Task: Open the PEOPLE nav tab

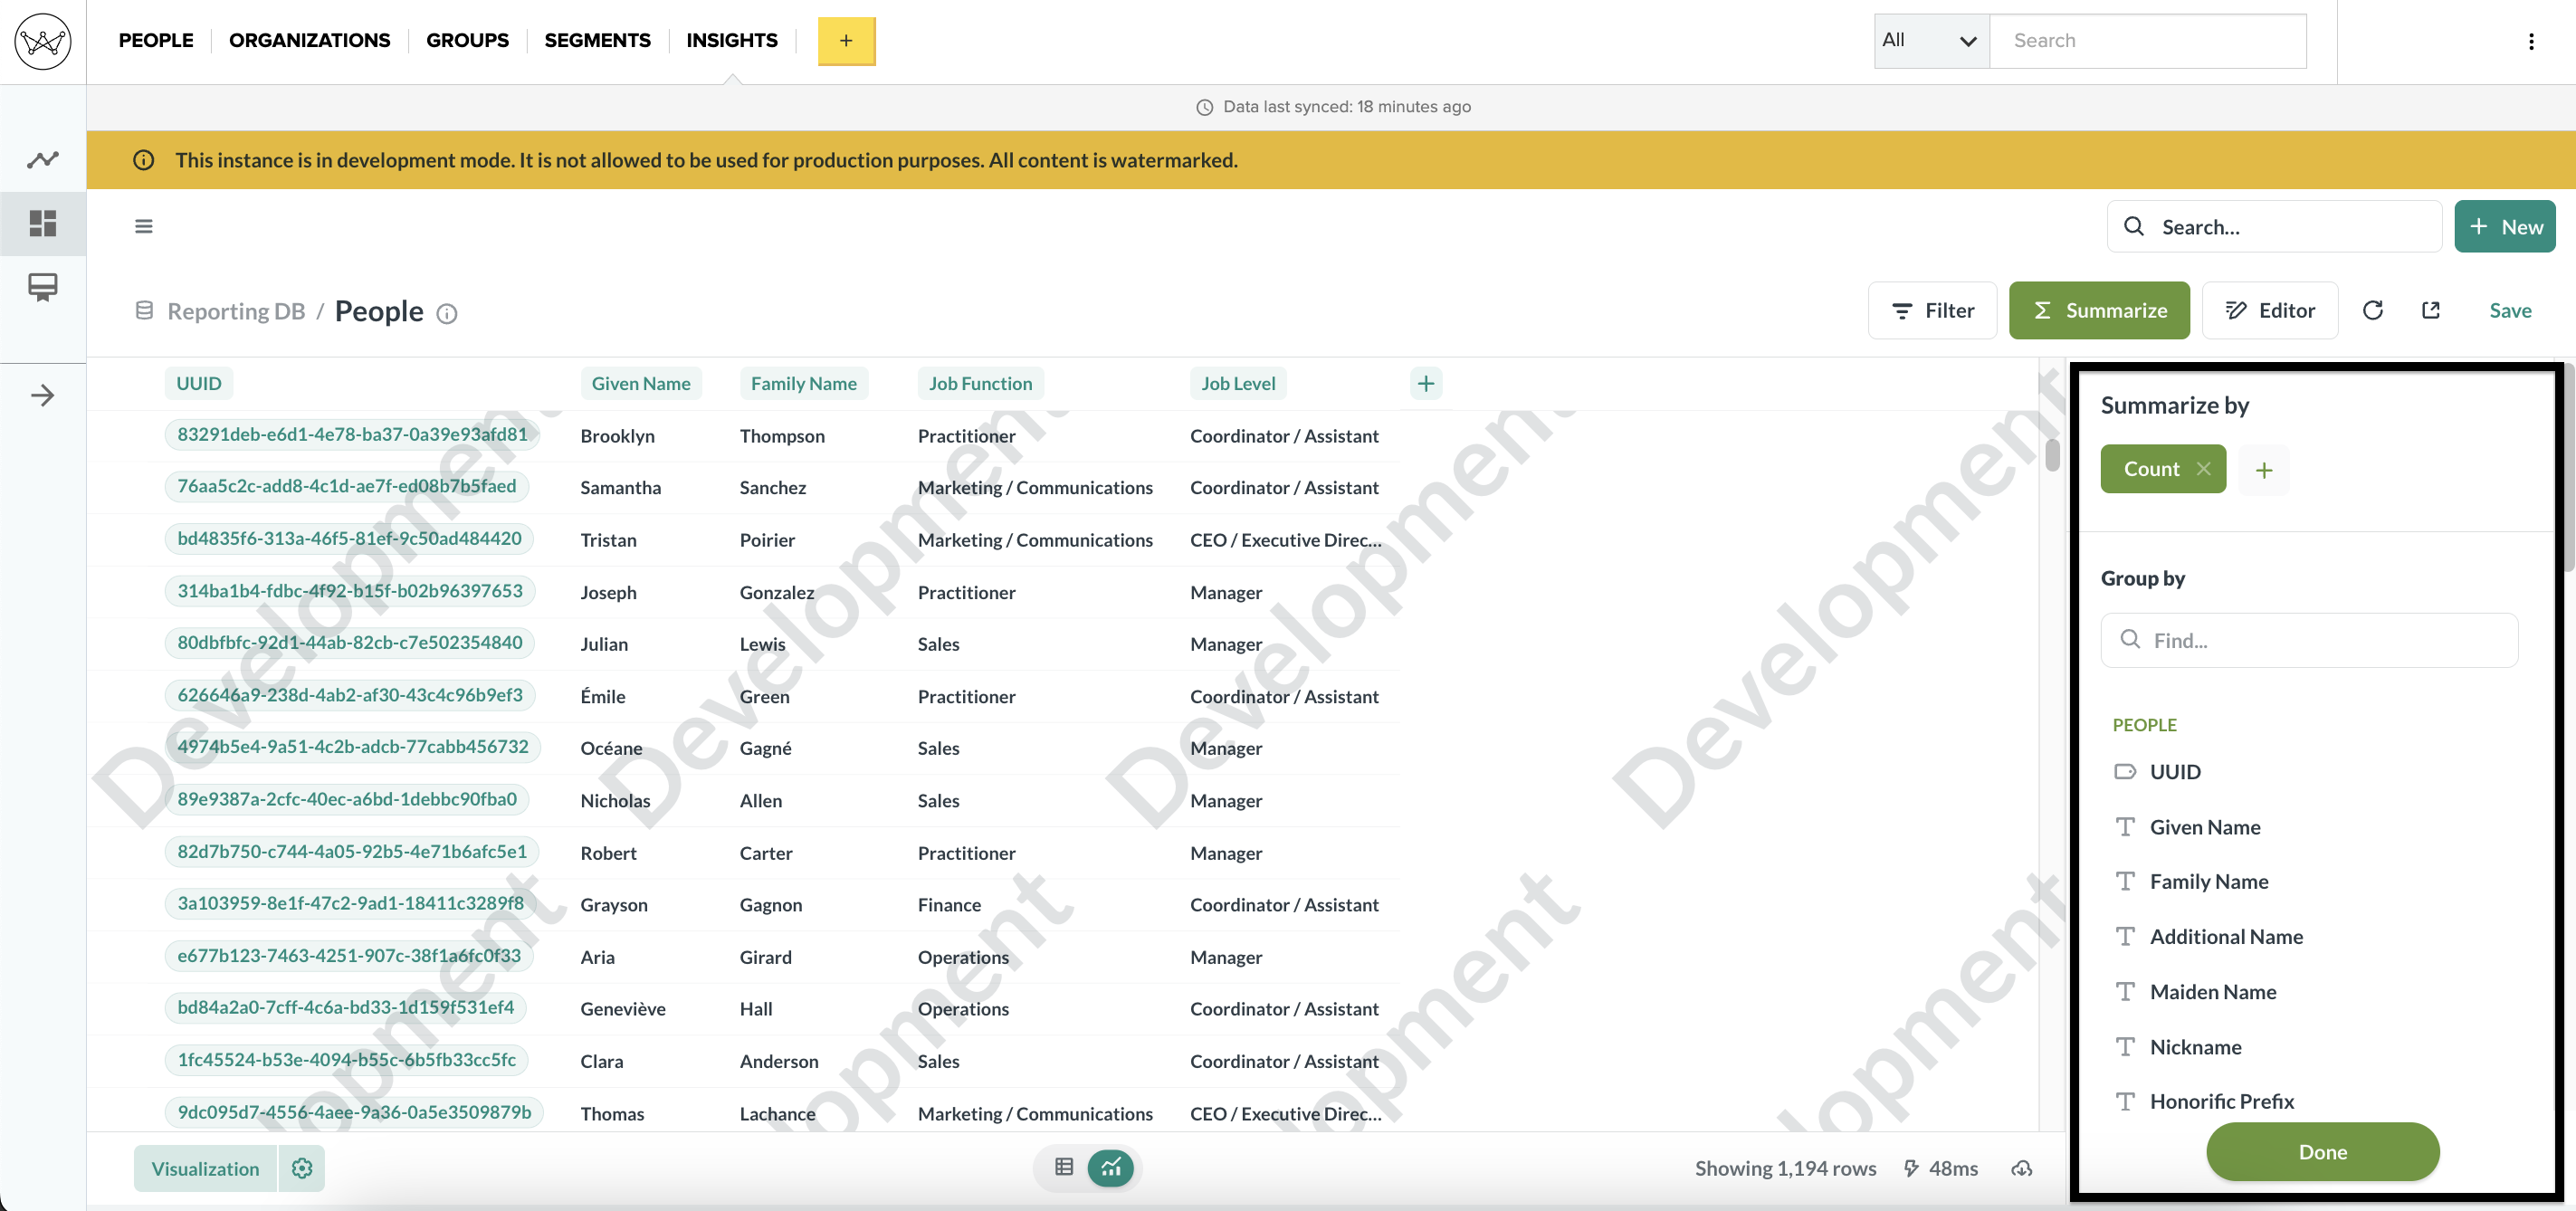Action: [156, 40]
